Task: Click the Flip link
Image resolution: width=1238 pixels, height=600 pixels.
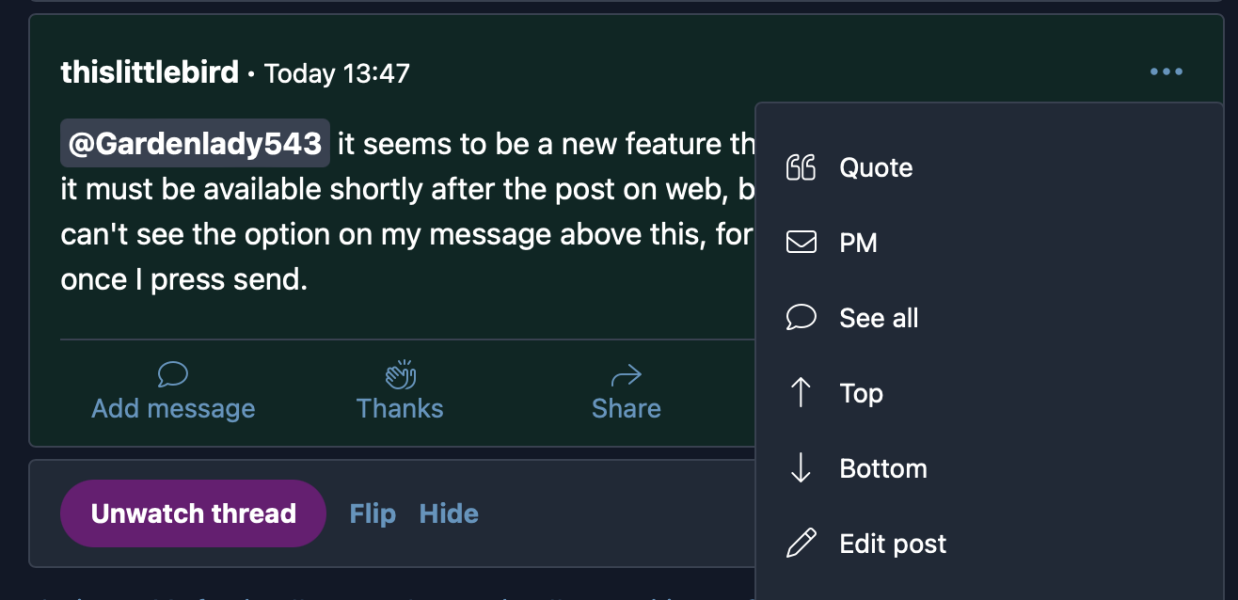Action: click(x=372, y=514)
